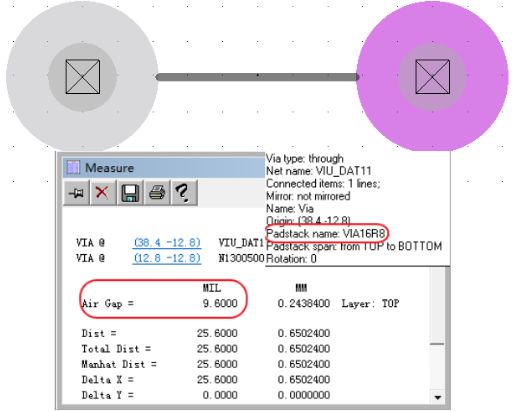
Task: Open help via question mark icon
Action: coord(184,192)
